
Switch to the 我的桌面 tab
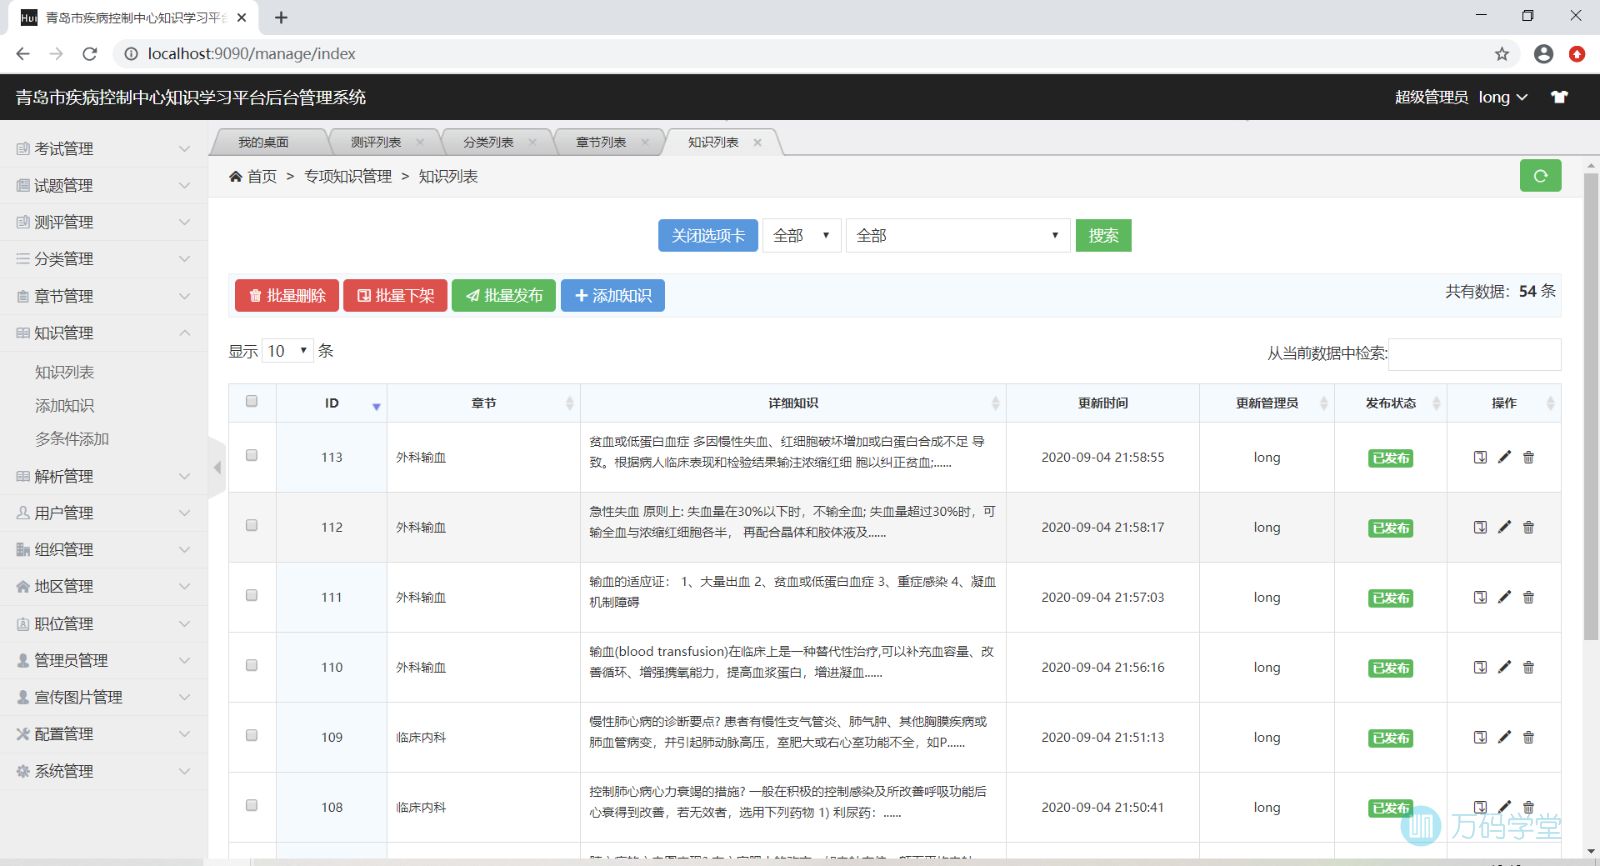[263, 142]
